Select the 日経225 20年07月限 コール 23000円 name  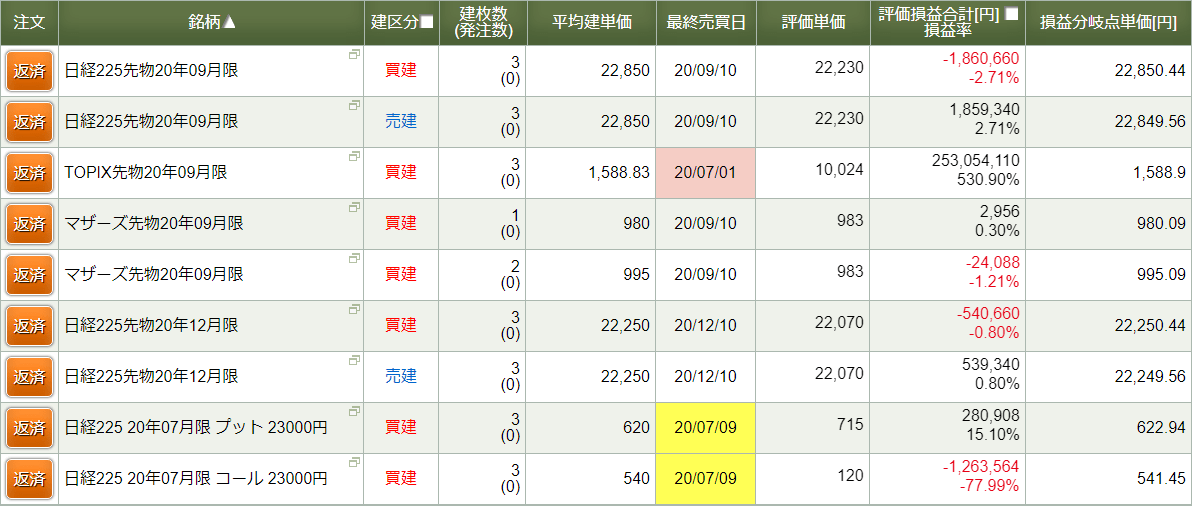point(196,479)
